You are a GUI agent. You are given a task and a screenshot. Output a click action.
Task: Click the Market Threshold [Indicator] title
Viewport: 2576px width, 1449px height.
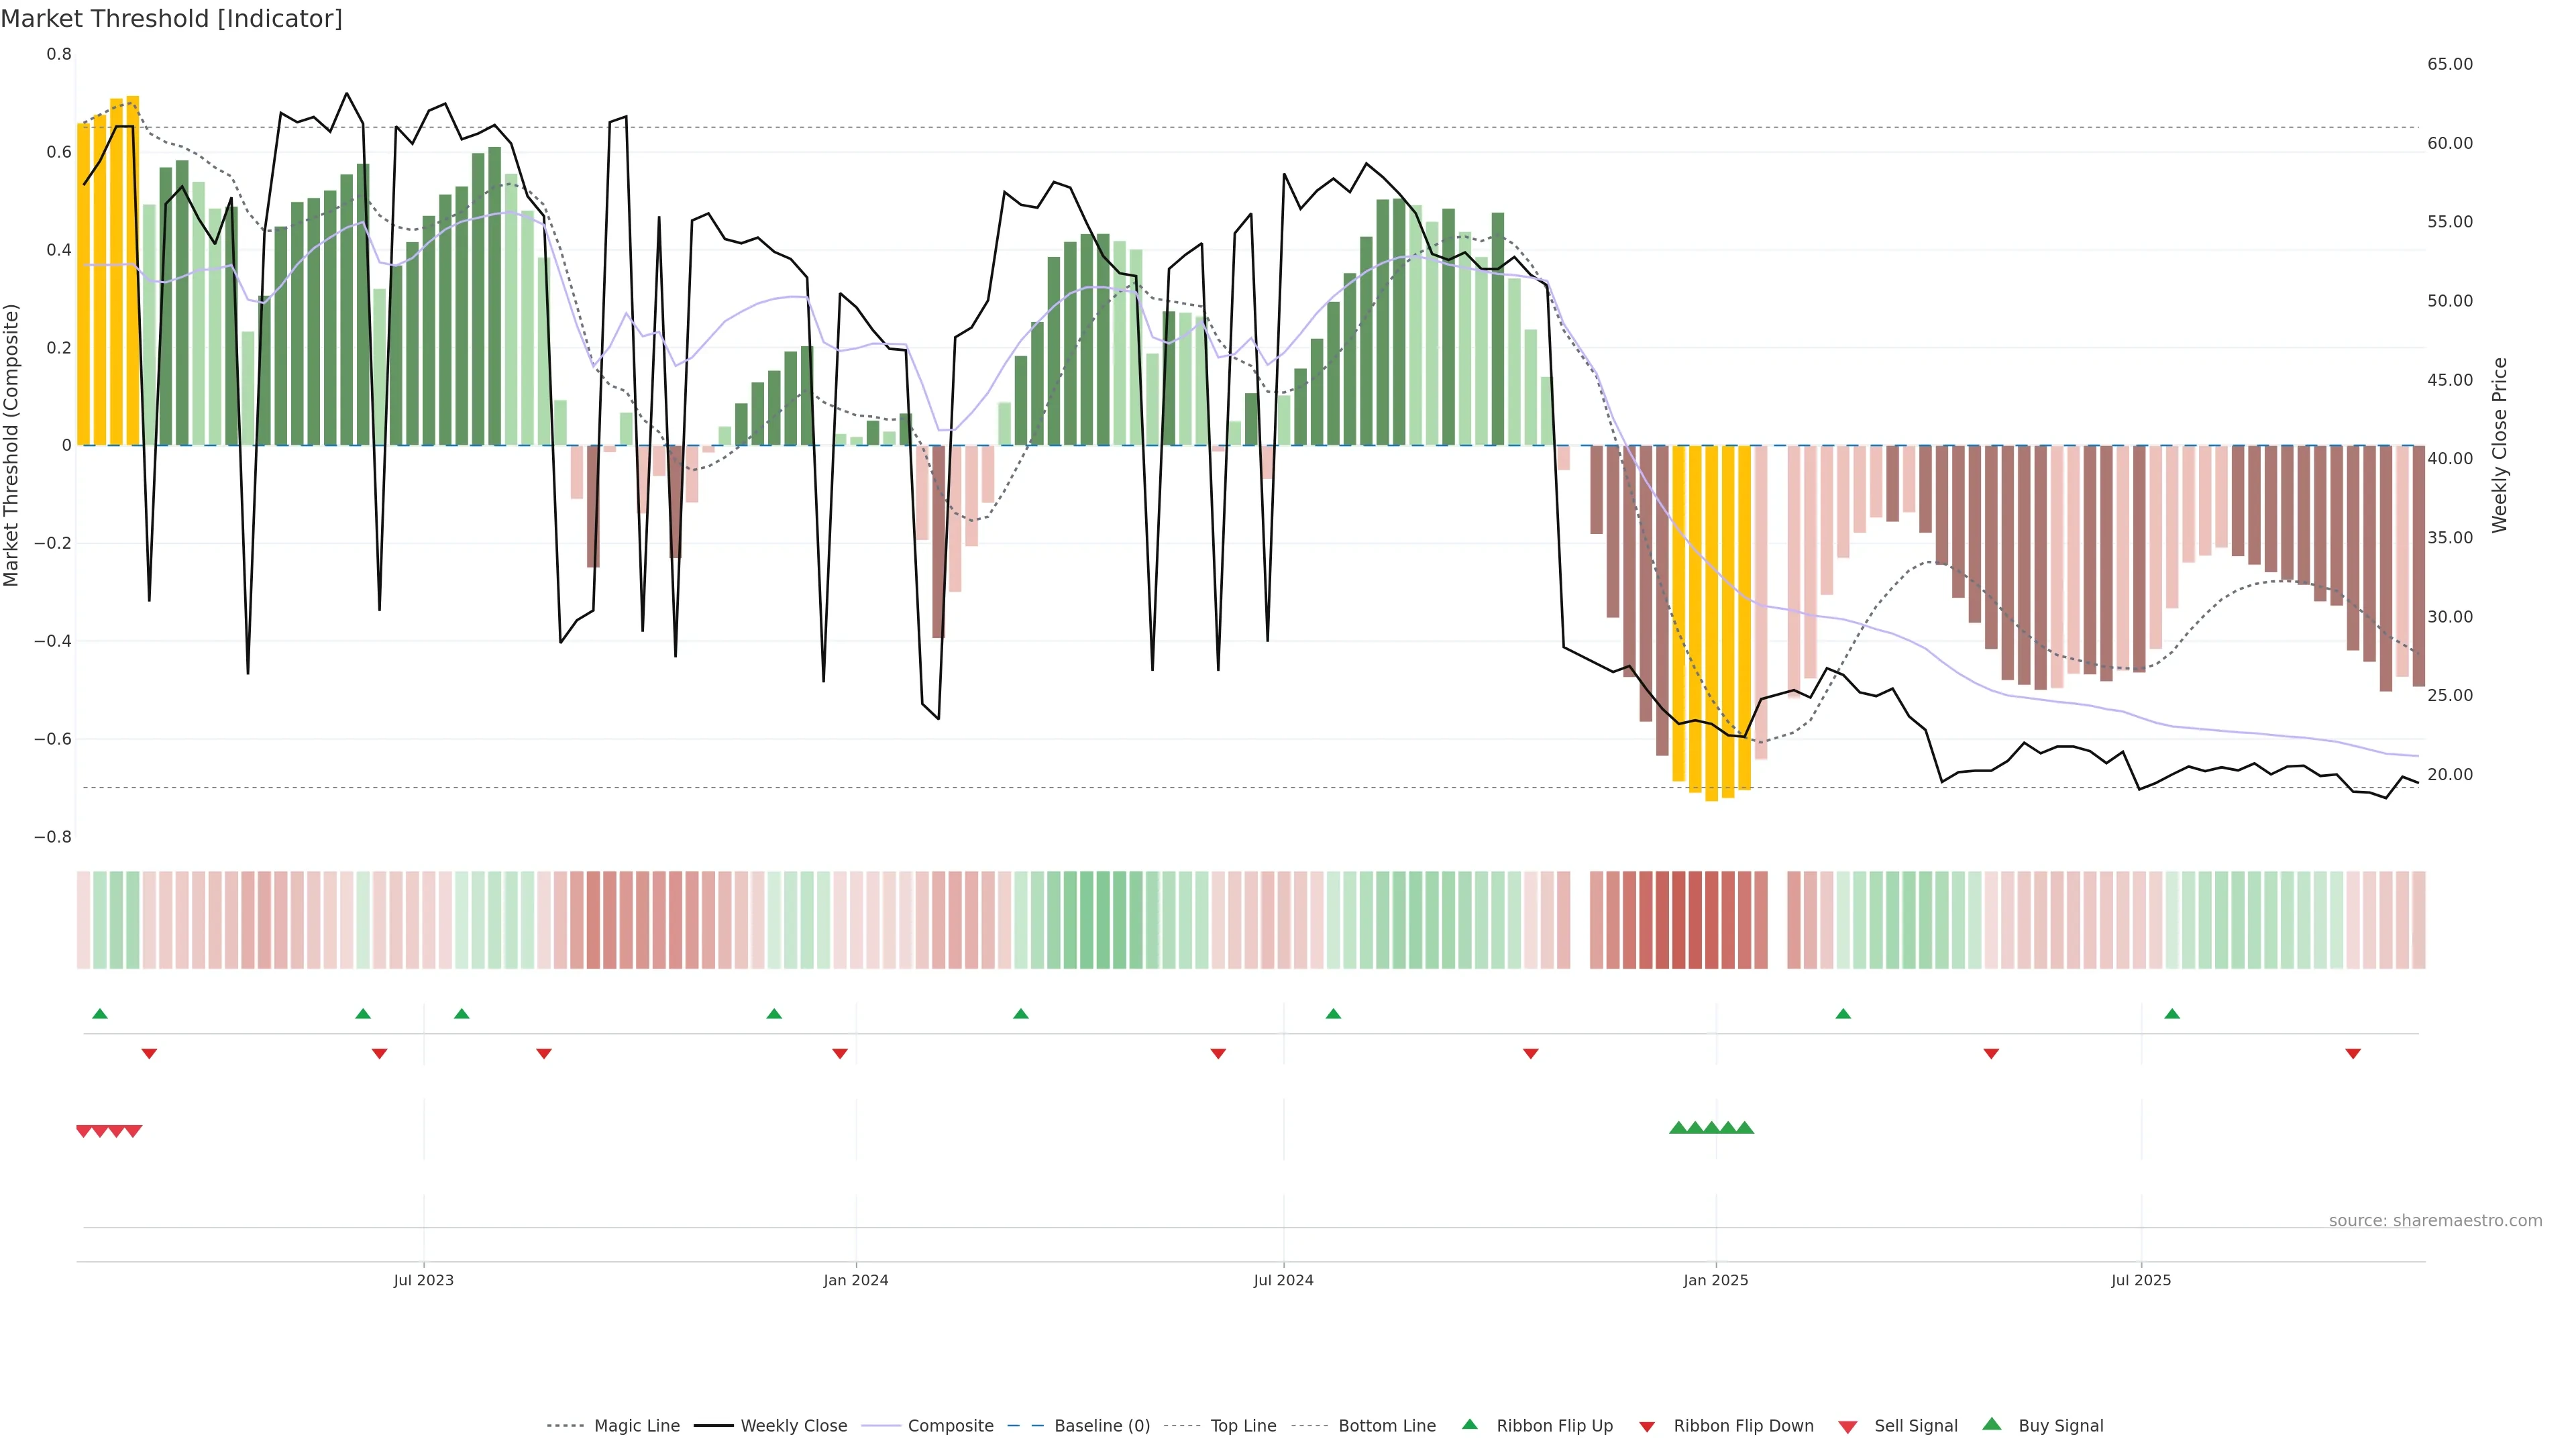pos(171,19)
